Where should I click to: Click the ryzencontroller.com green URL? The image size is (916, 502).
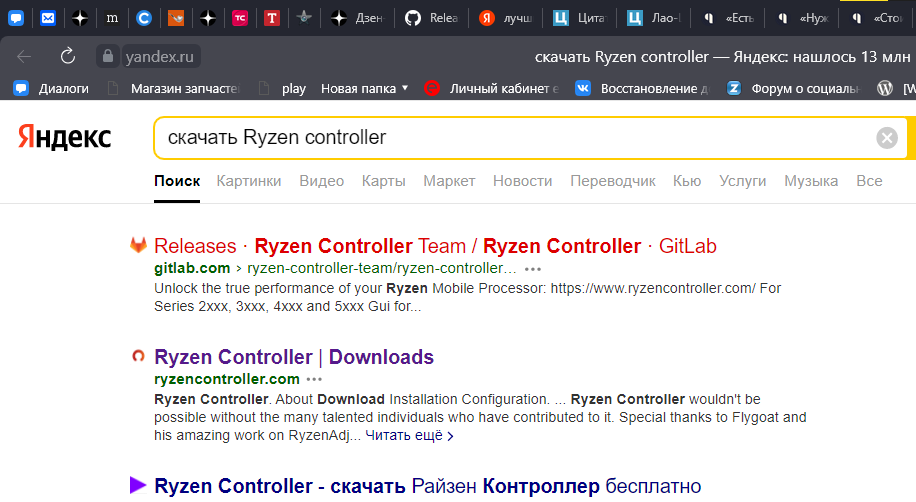click(227, 379)
